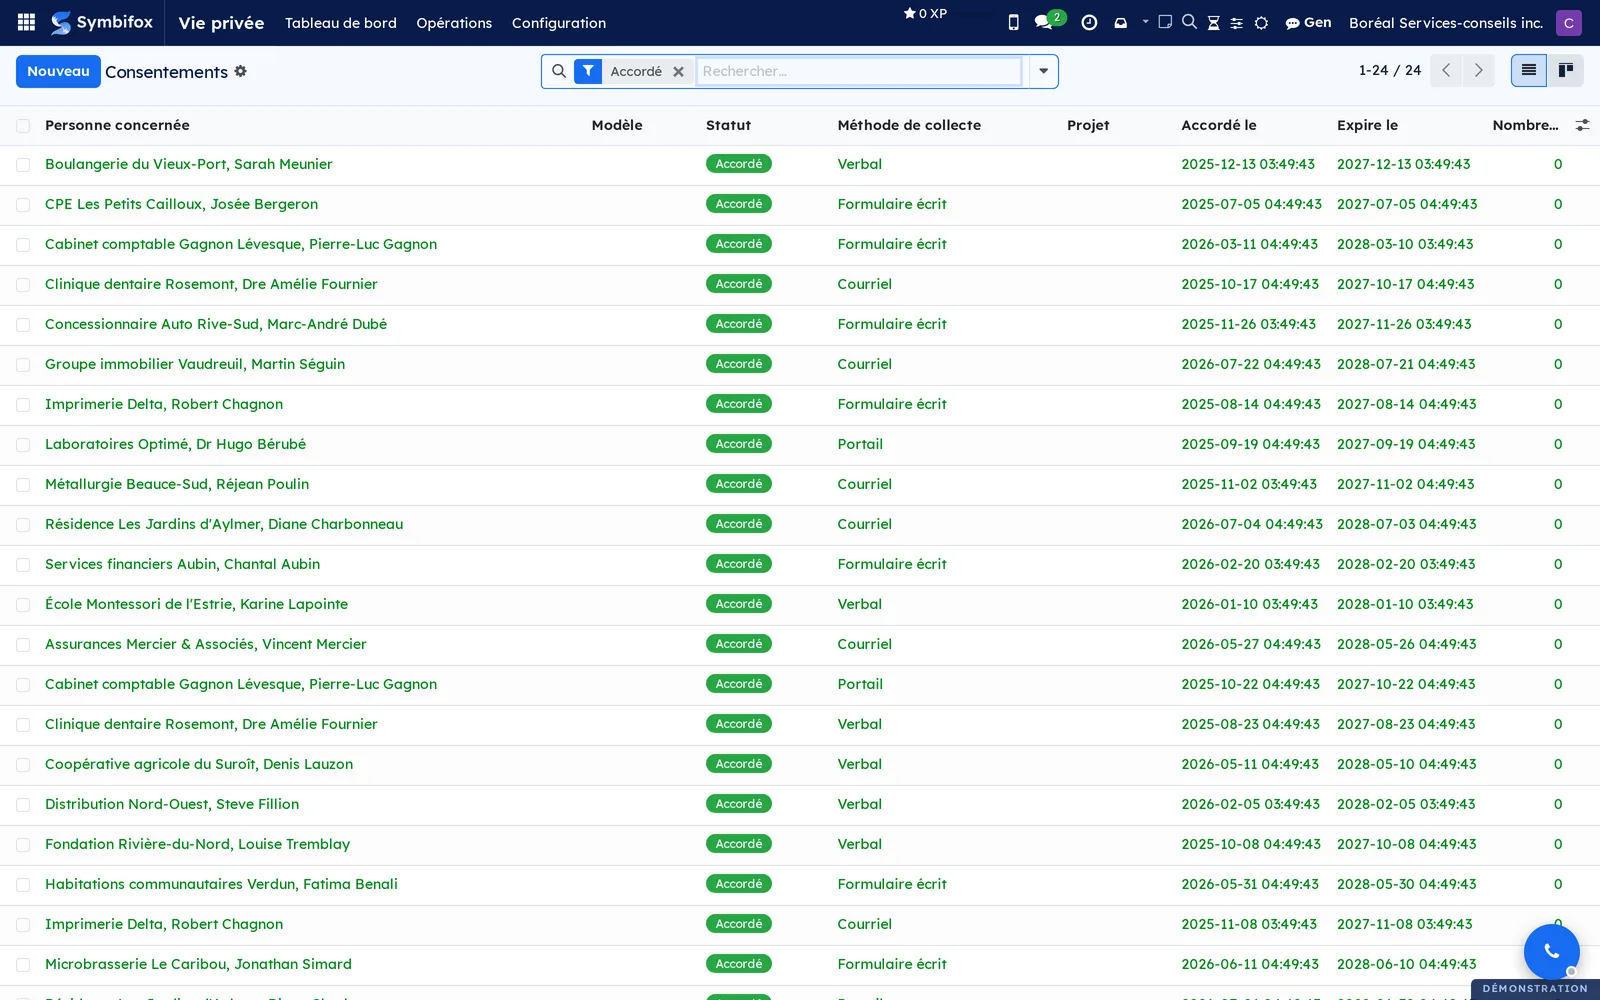This screenshot has height=1000, width=1600.
Task: Open the inbox tray icon
Action: pyautogui.click(x=1121, y=22)
